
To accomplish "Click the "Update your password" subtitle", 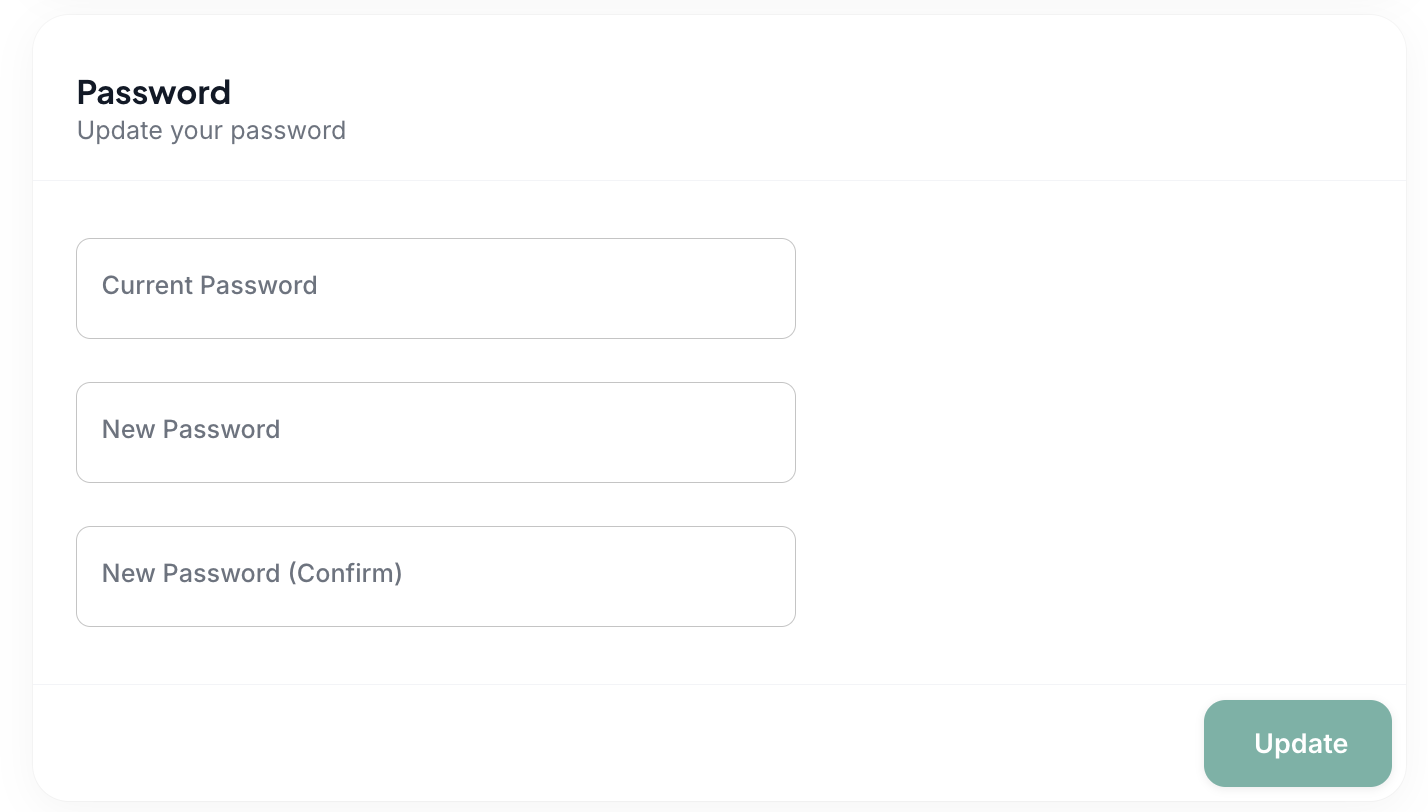I will pyautogui.click(x=211, y=131).
